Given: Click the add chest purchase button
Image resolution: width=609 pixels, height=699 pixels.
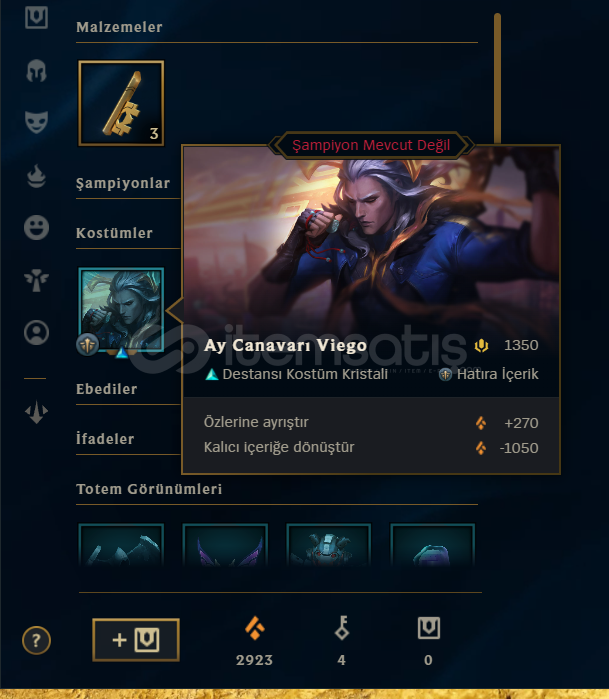Looking at the screenshot, I should (x=136, y=640).
